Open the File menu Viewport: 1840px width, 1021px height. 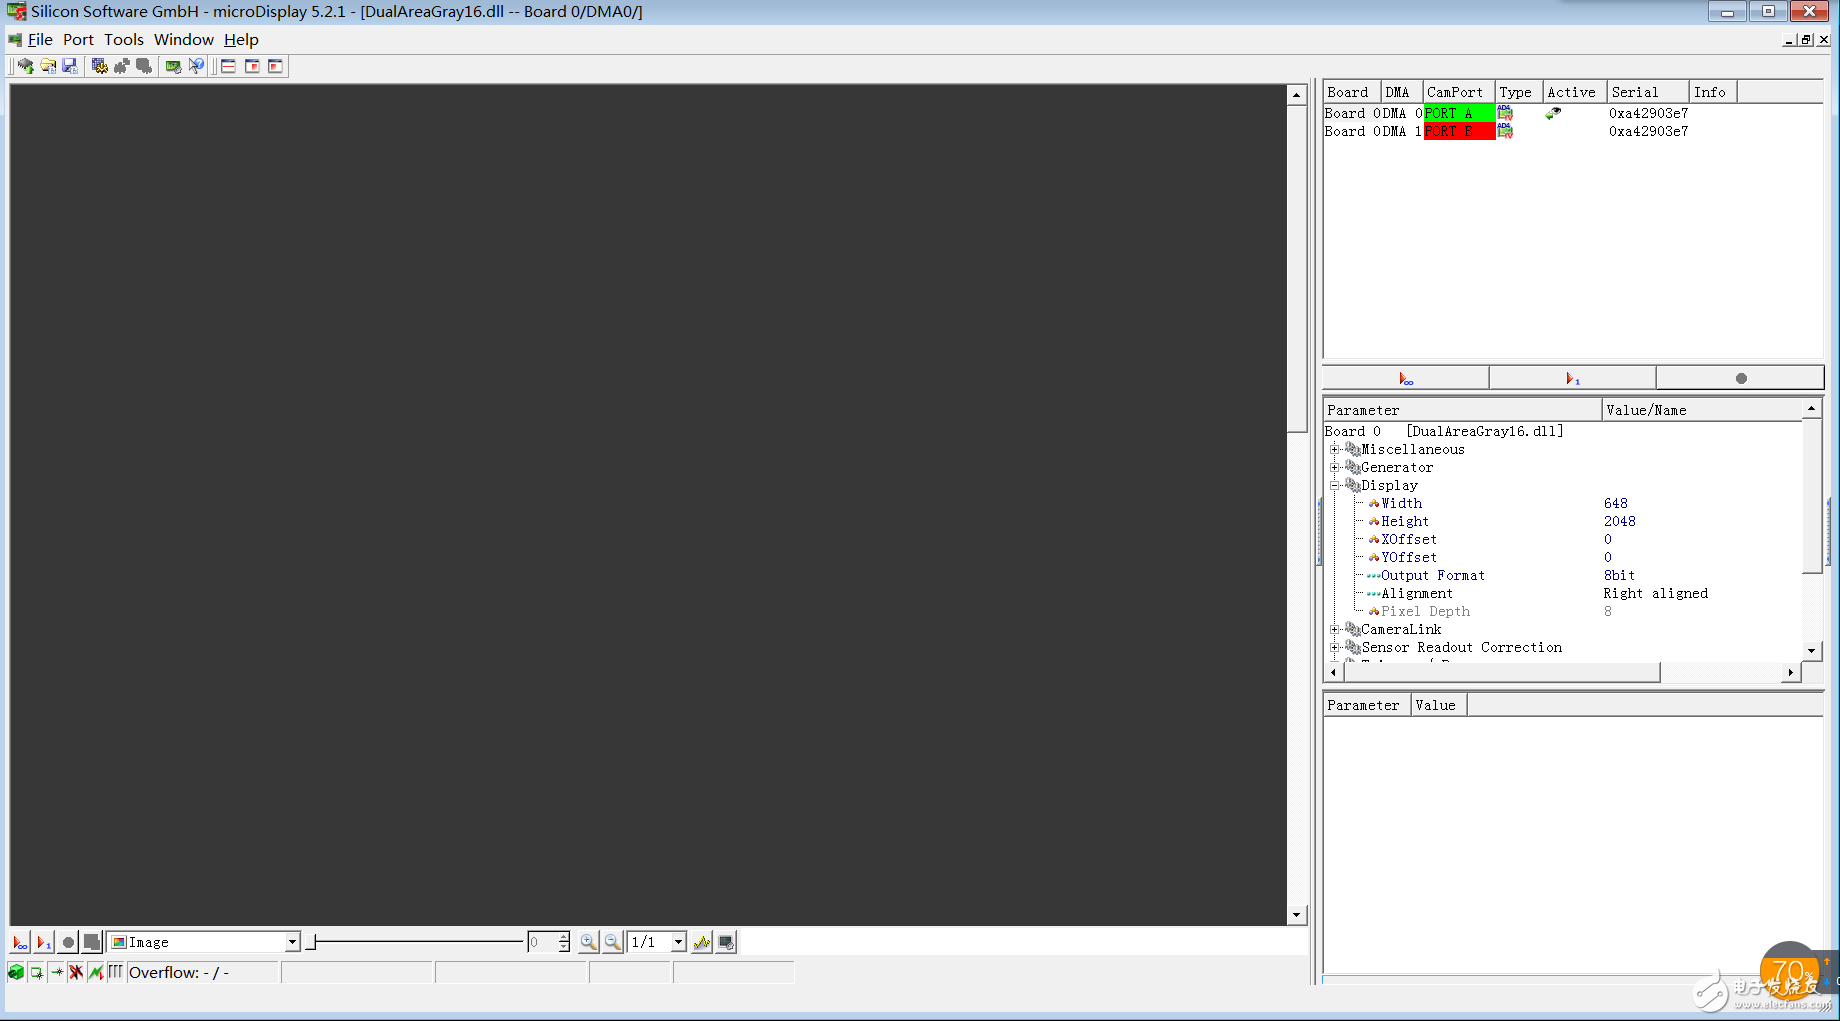40,40
